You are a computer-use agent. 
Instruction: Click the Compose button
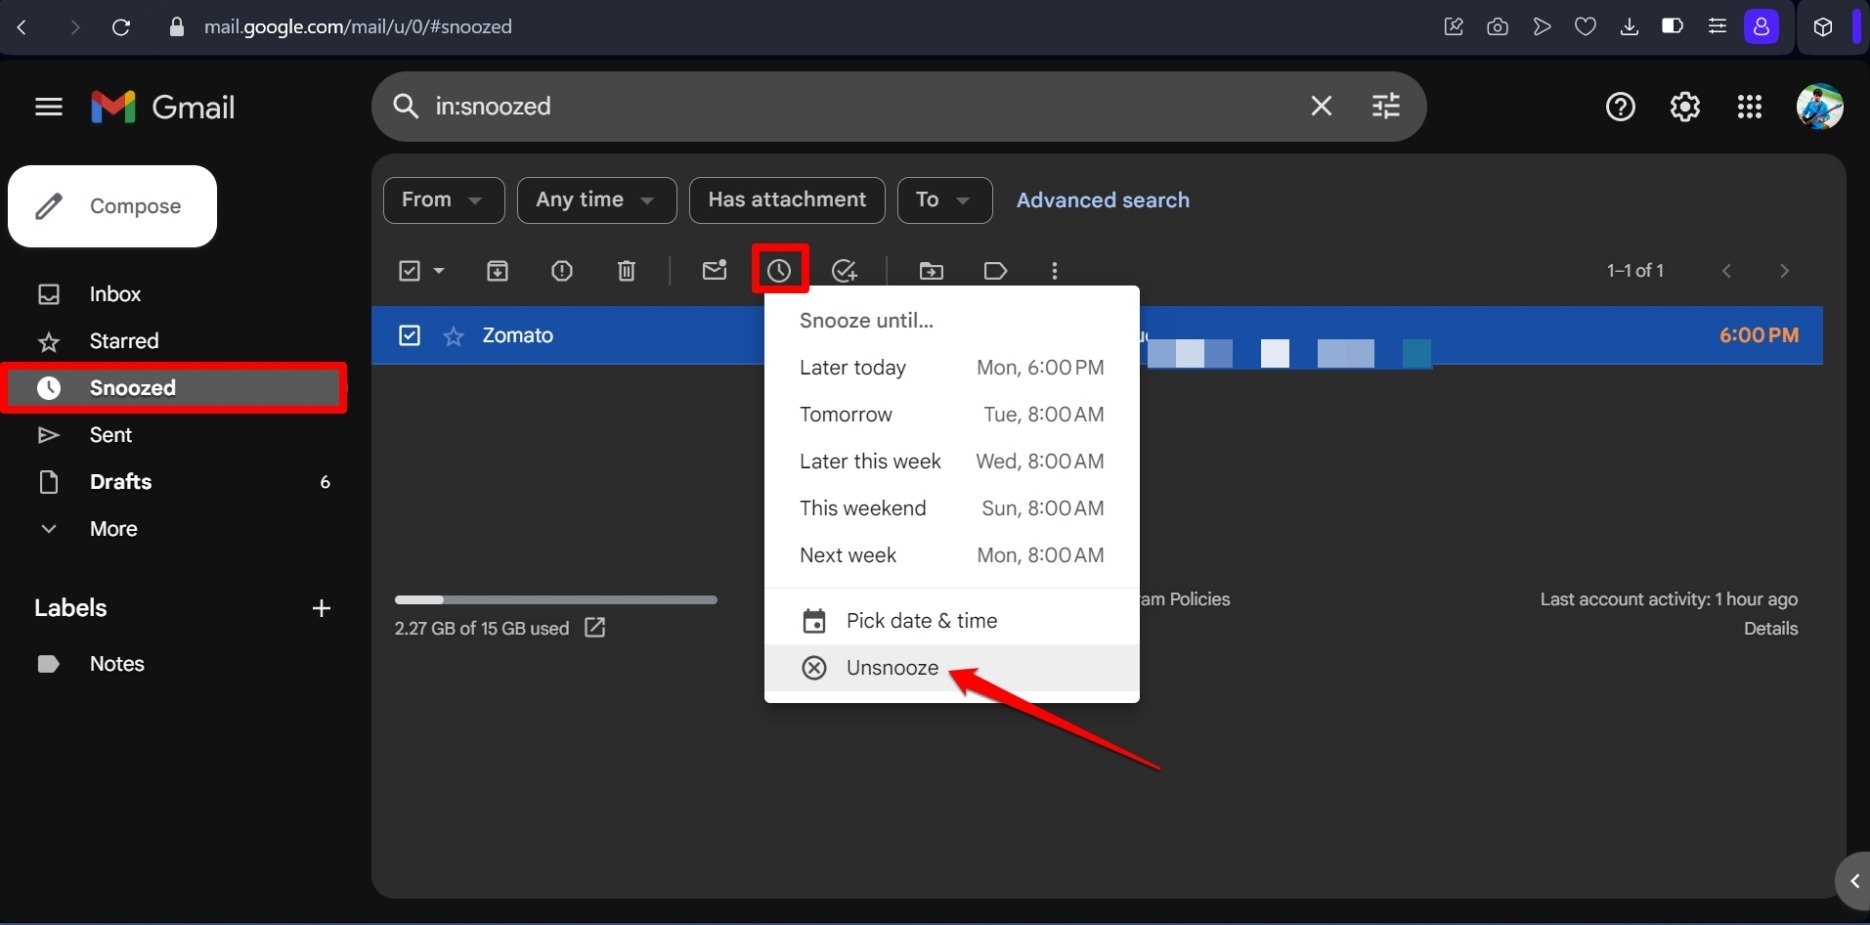coord(112,206)
